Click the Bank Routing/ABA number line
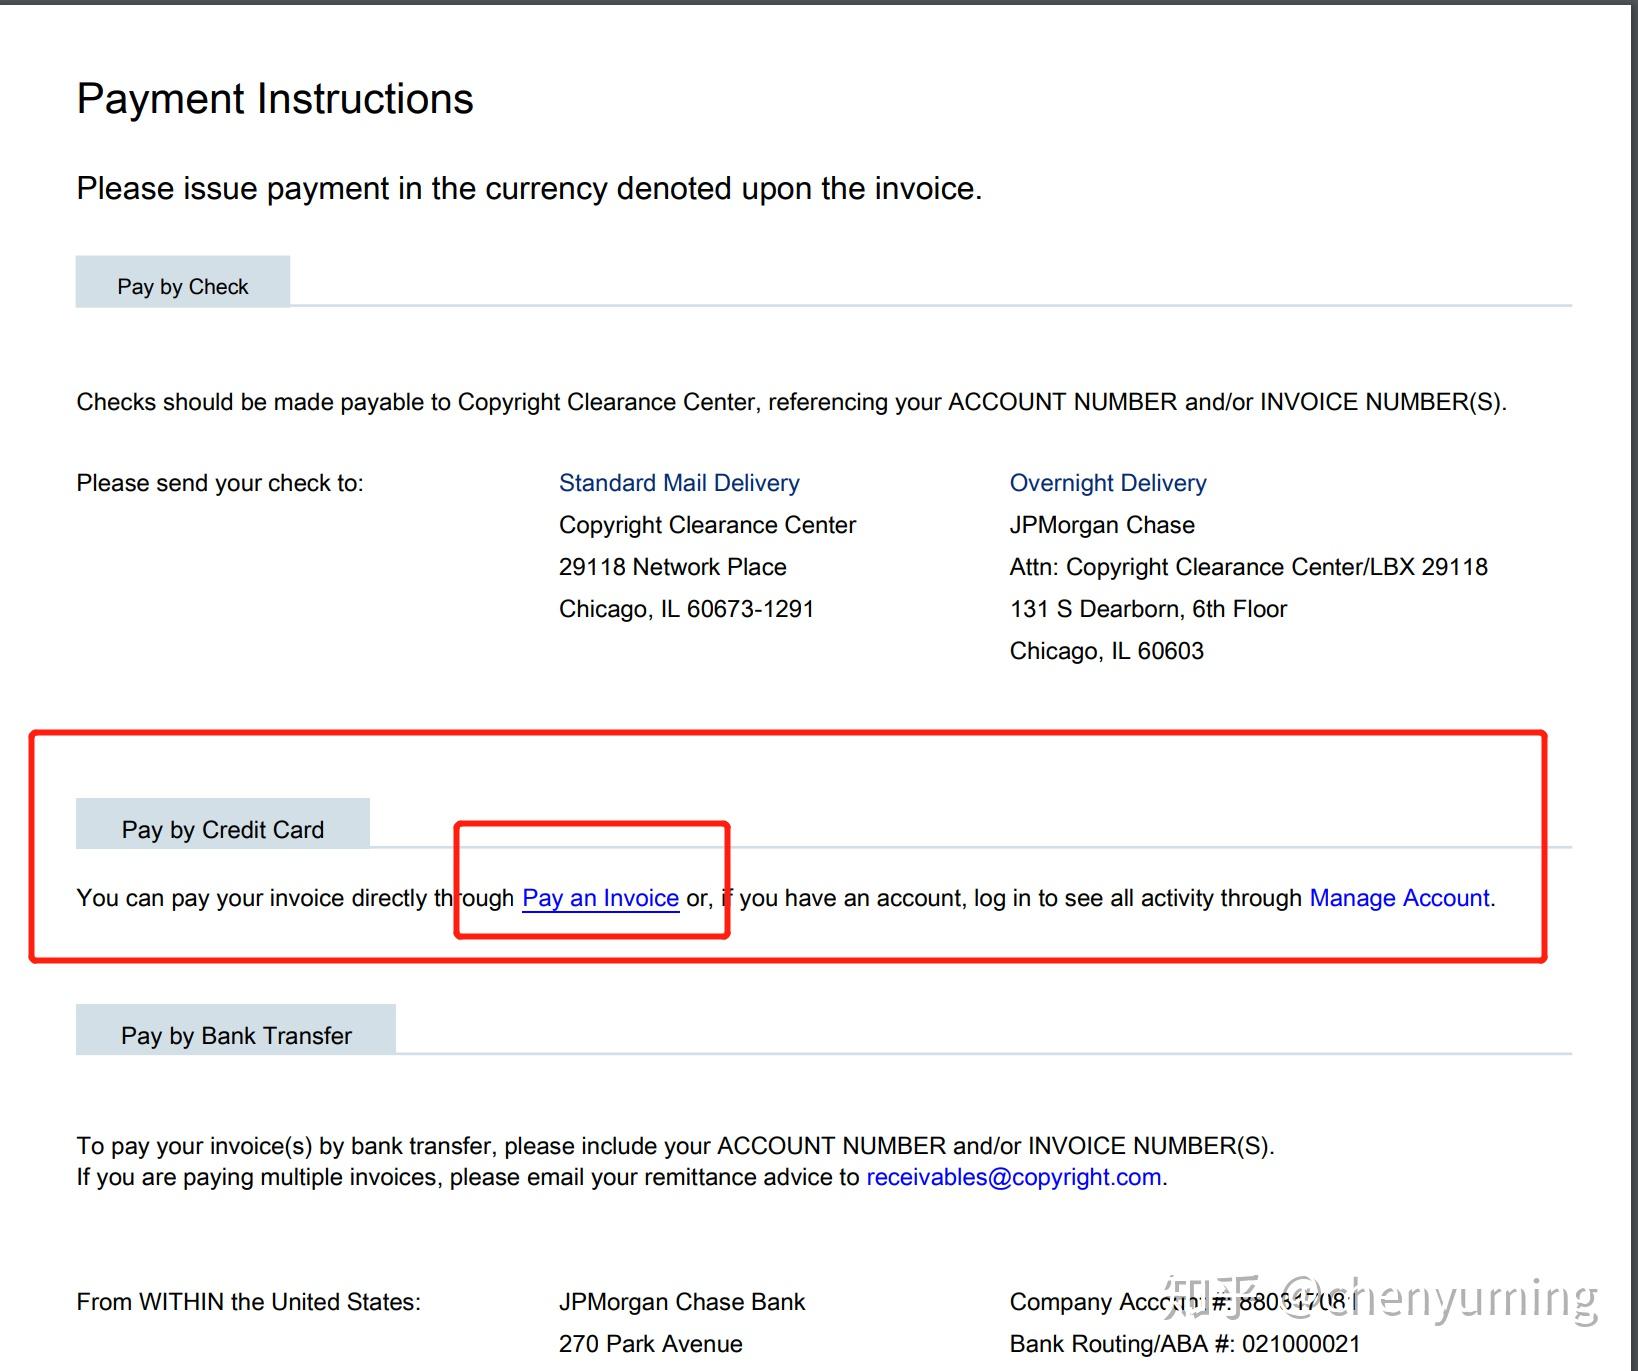The height and width of the screenshot is (1371, 1638). click(x=1185, y=1344)
